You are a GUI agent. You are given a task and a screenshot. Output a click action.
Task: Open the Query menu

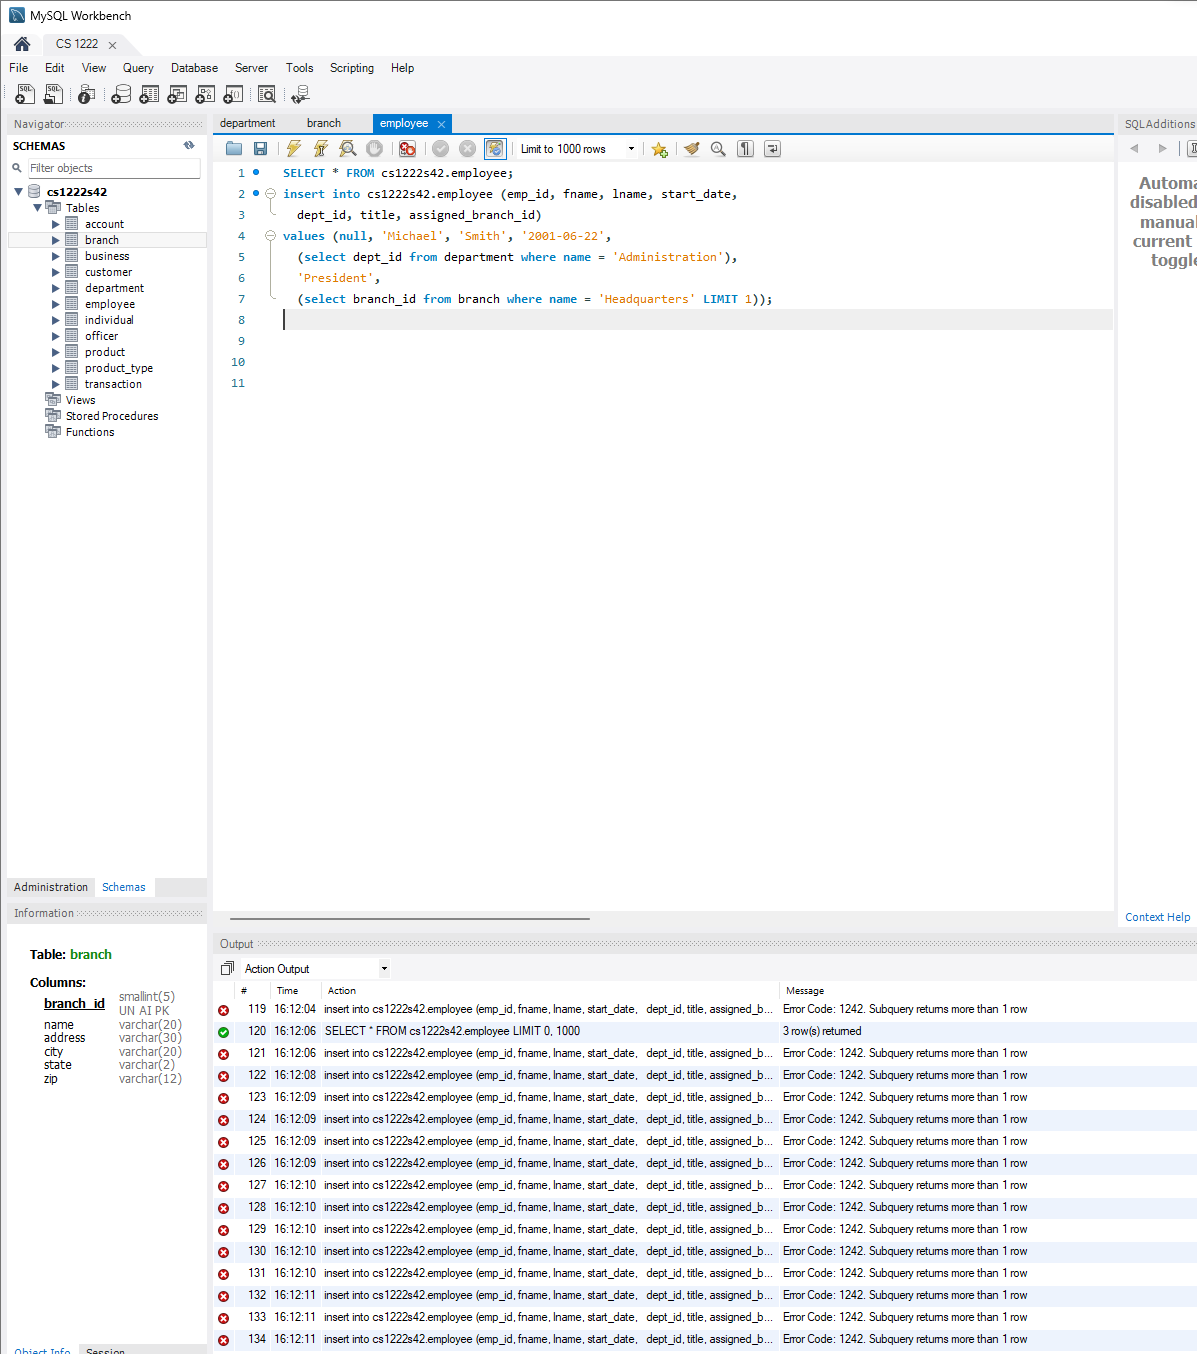[138, 68]
